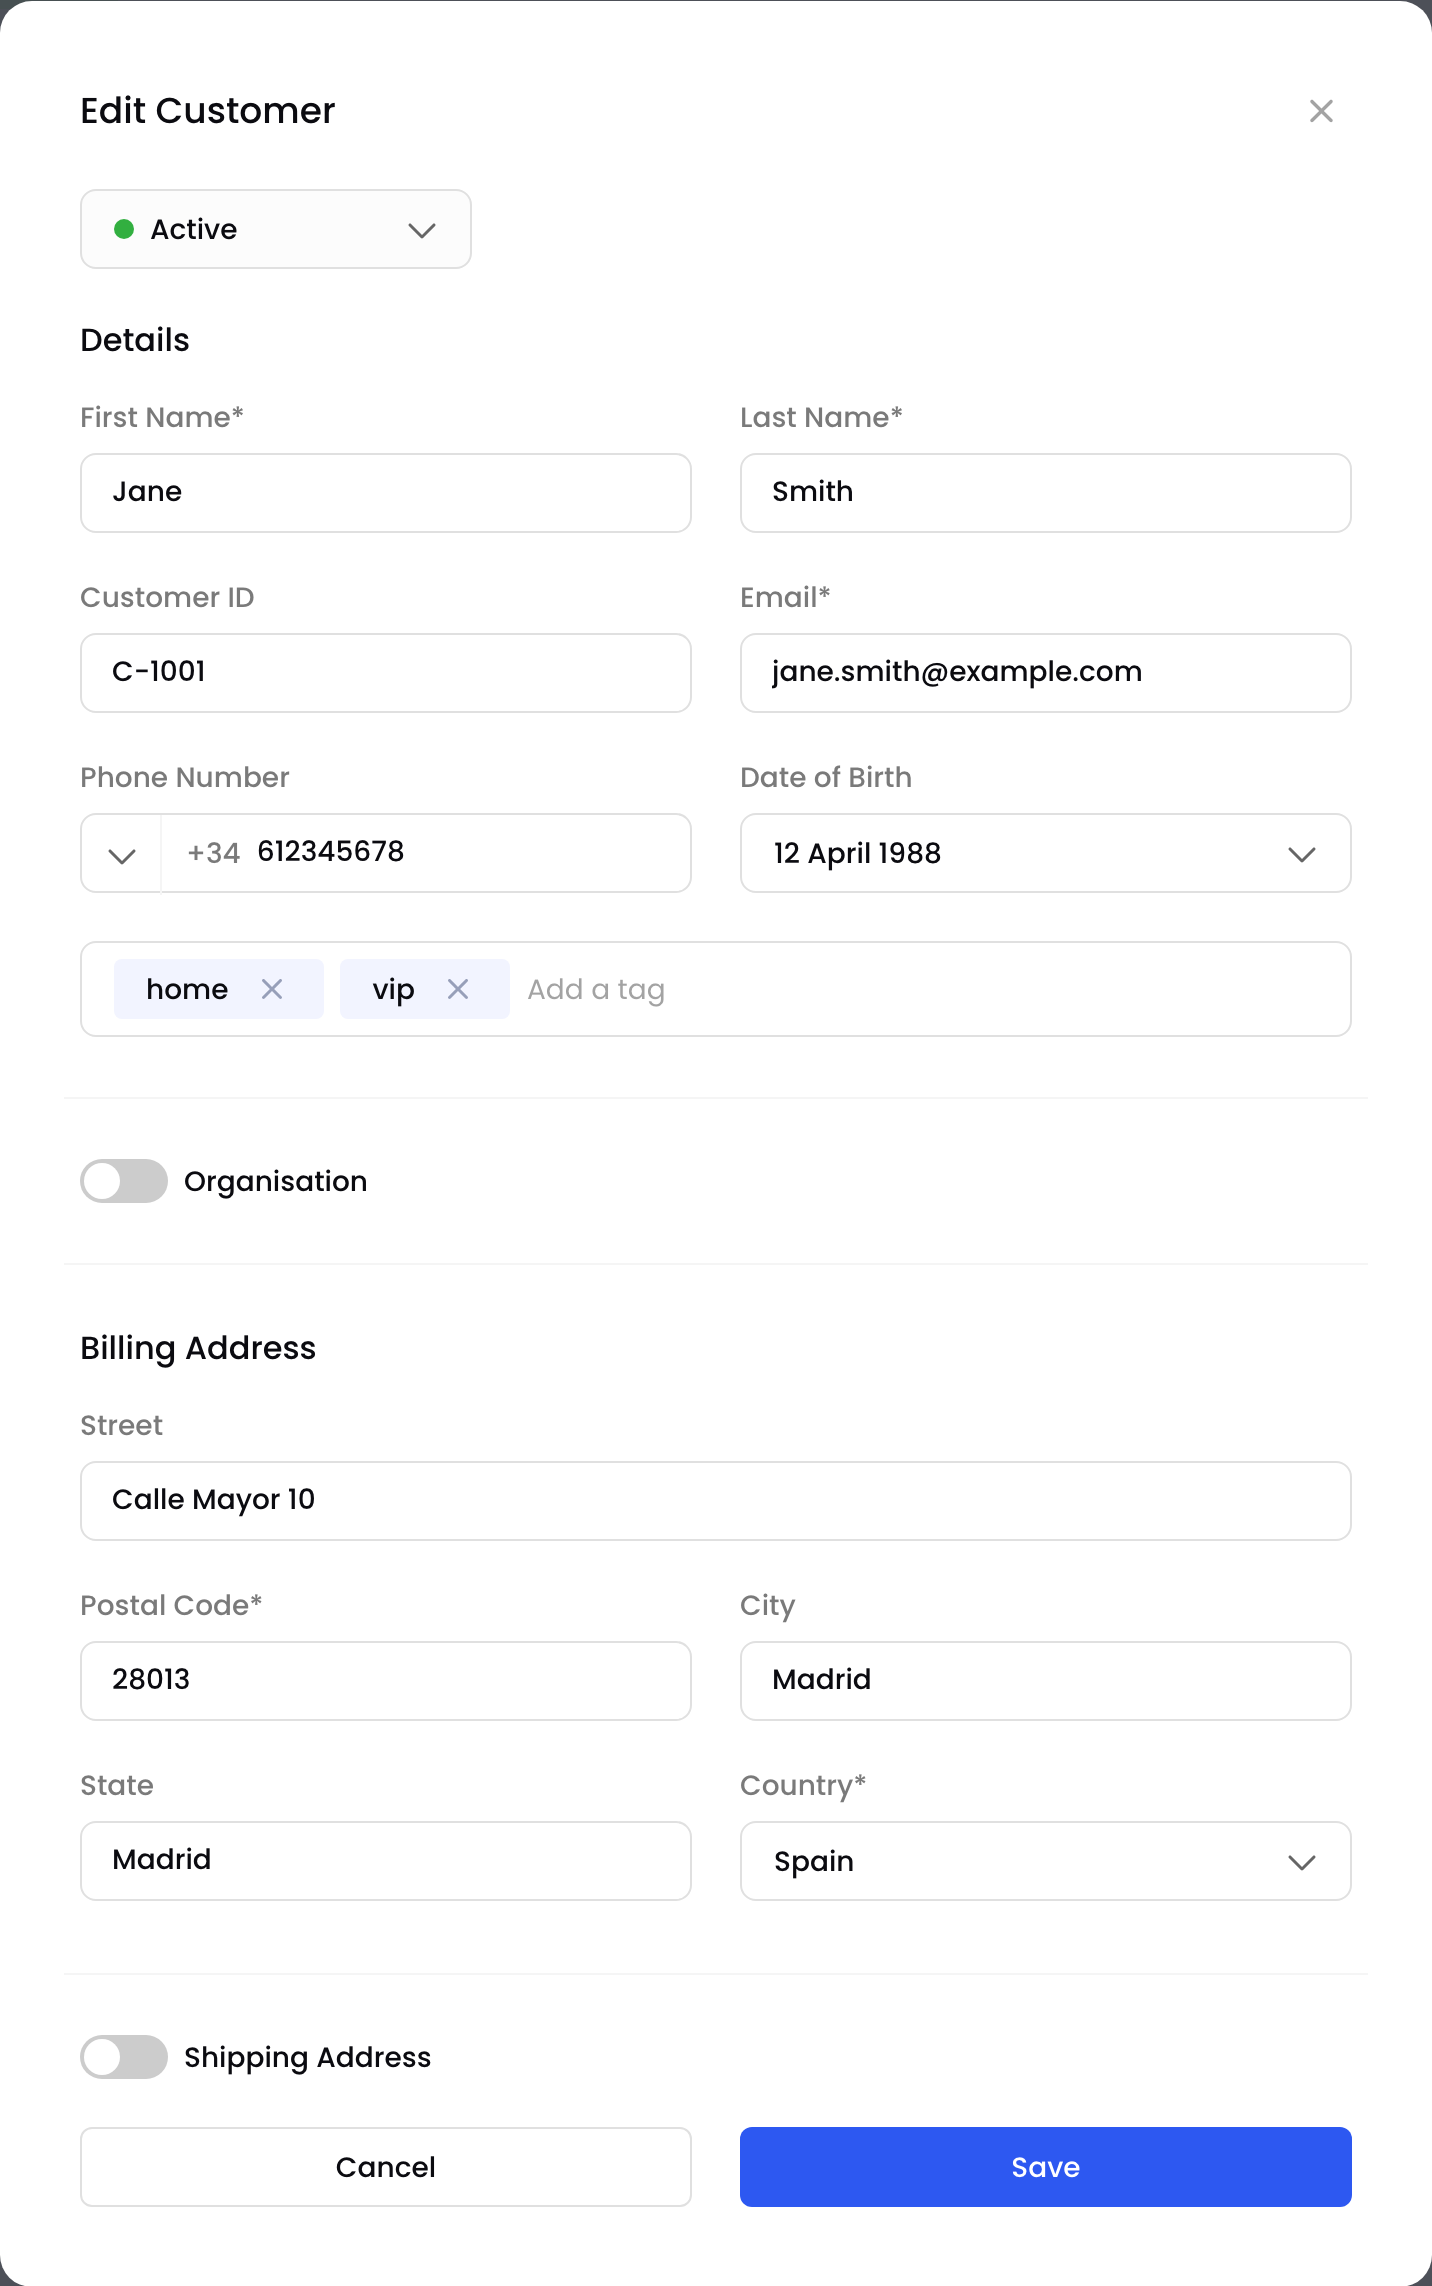The image size is (1432, 2286).
Task: Click the Edit Customer title
Action: [x=208, y=110]
